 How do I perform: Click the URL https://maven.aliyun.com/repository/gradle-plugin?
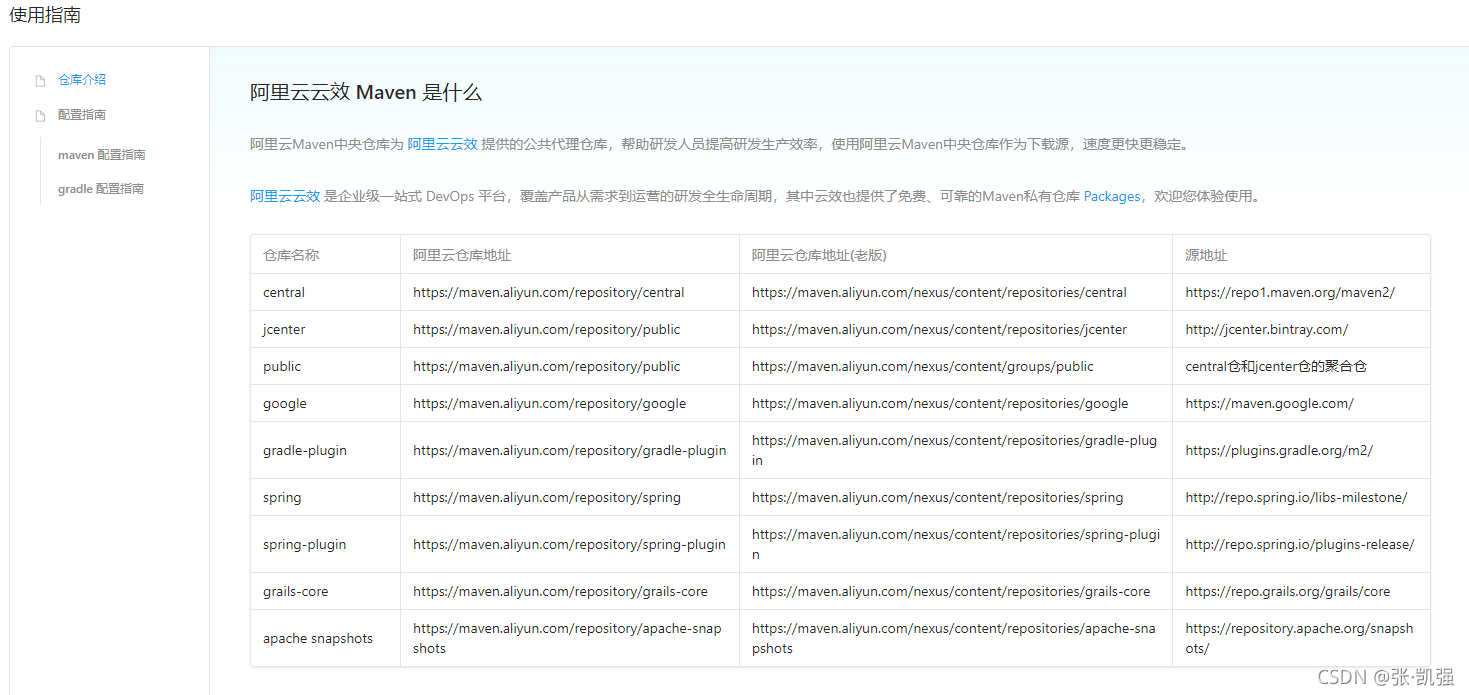pyautogui.click(x=570, y=451)
